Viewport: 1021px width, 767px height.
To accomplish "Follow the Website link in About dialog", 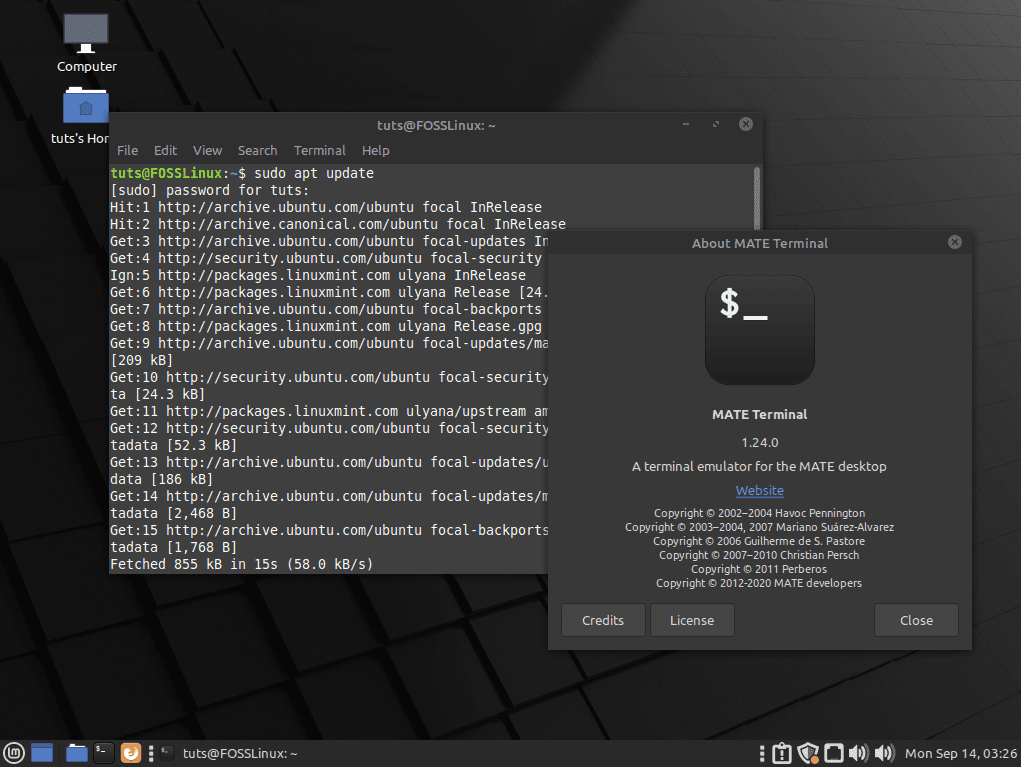I will click(x=760, y=490).
